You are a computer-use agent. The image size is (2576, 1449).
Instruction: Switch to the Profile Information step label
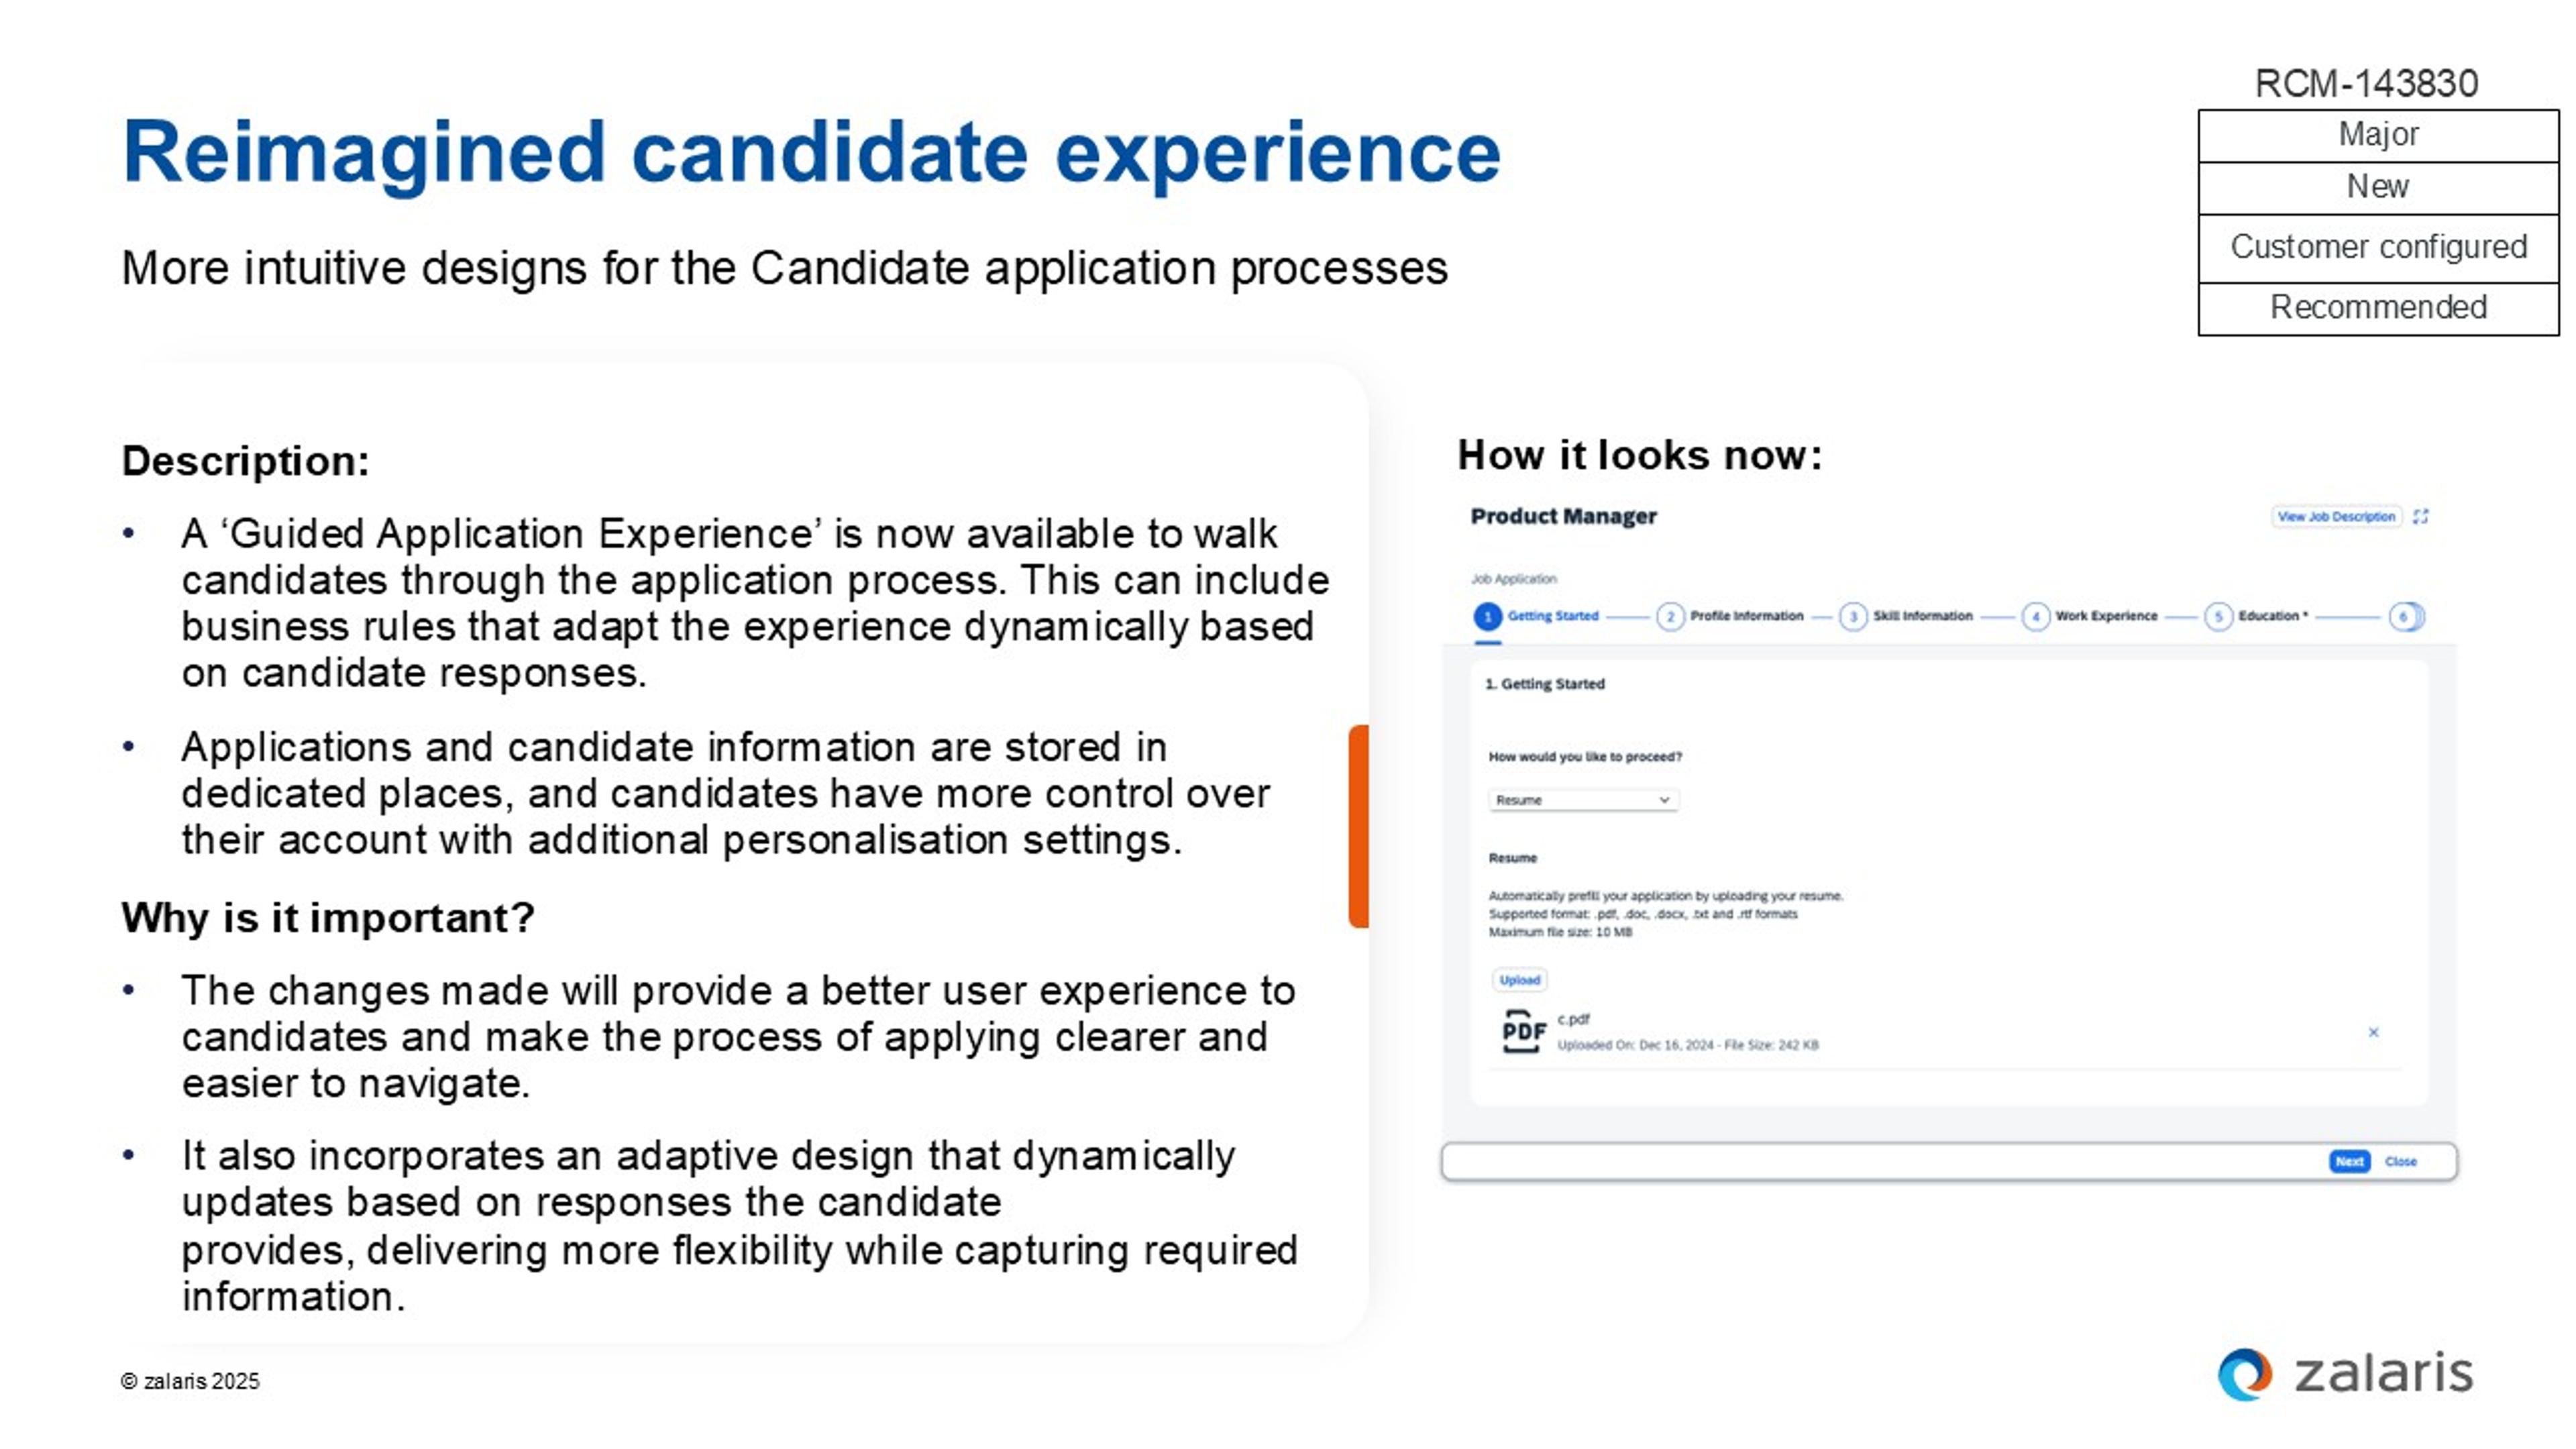tap(1746, 616)
